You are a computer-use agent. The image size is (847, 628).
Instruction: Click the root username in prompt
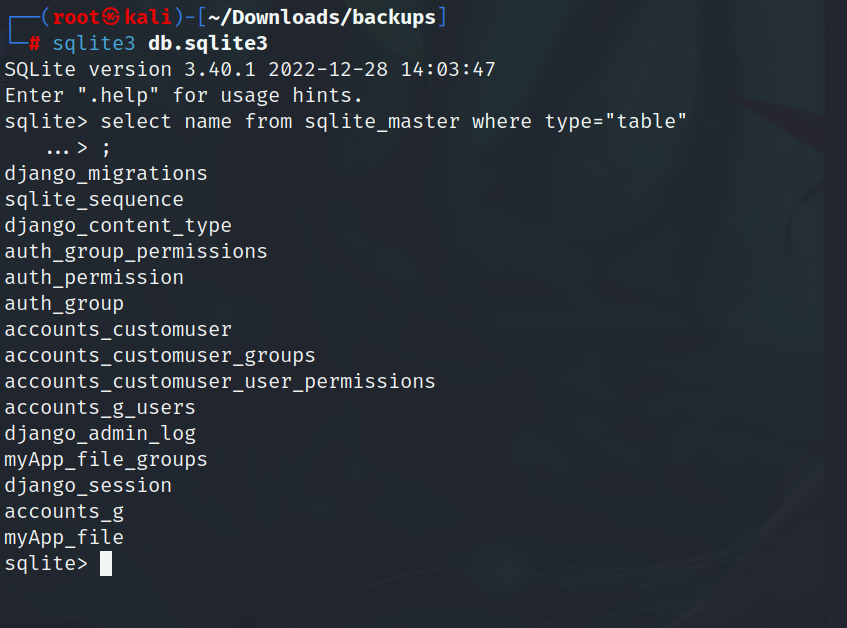click(x=76, y=18)
